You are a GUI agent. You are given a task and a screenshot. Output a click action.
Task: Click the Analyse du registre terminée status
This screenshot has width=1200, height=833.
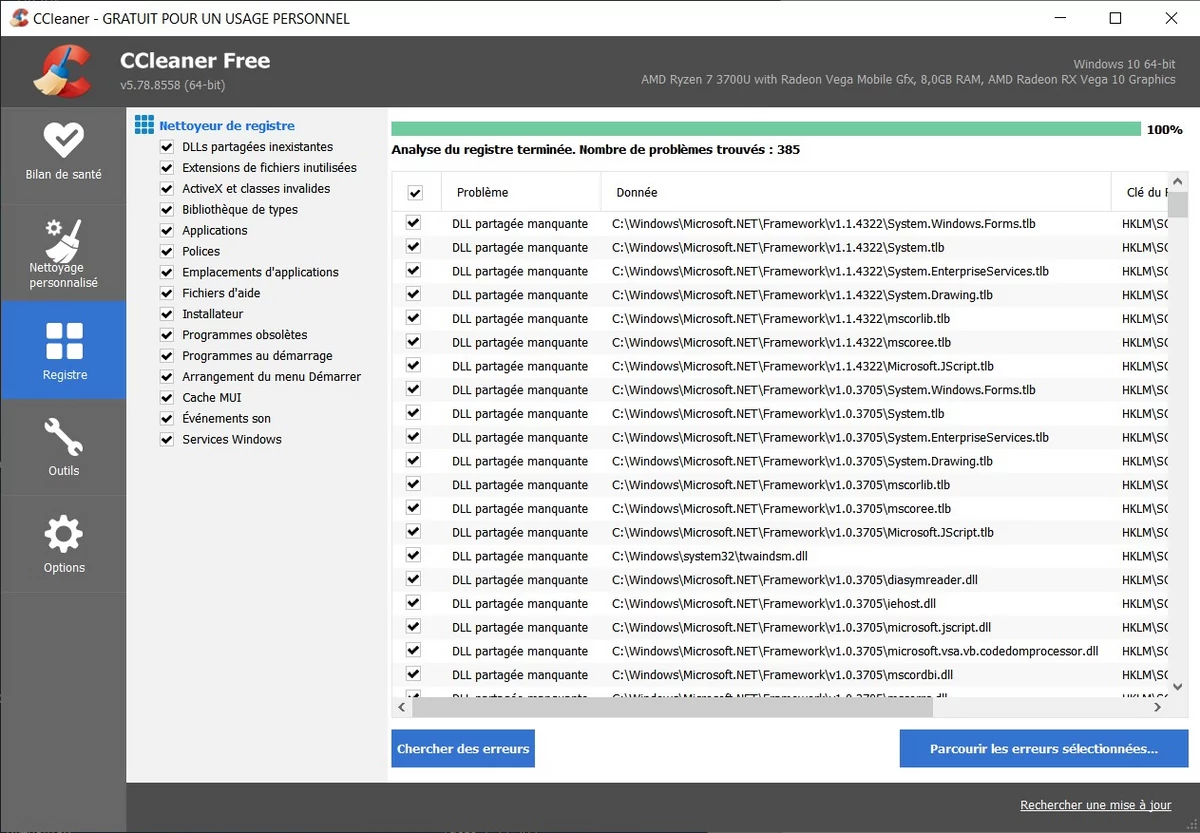pos(595,150)
